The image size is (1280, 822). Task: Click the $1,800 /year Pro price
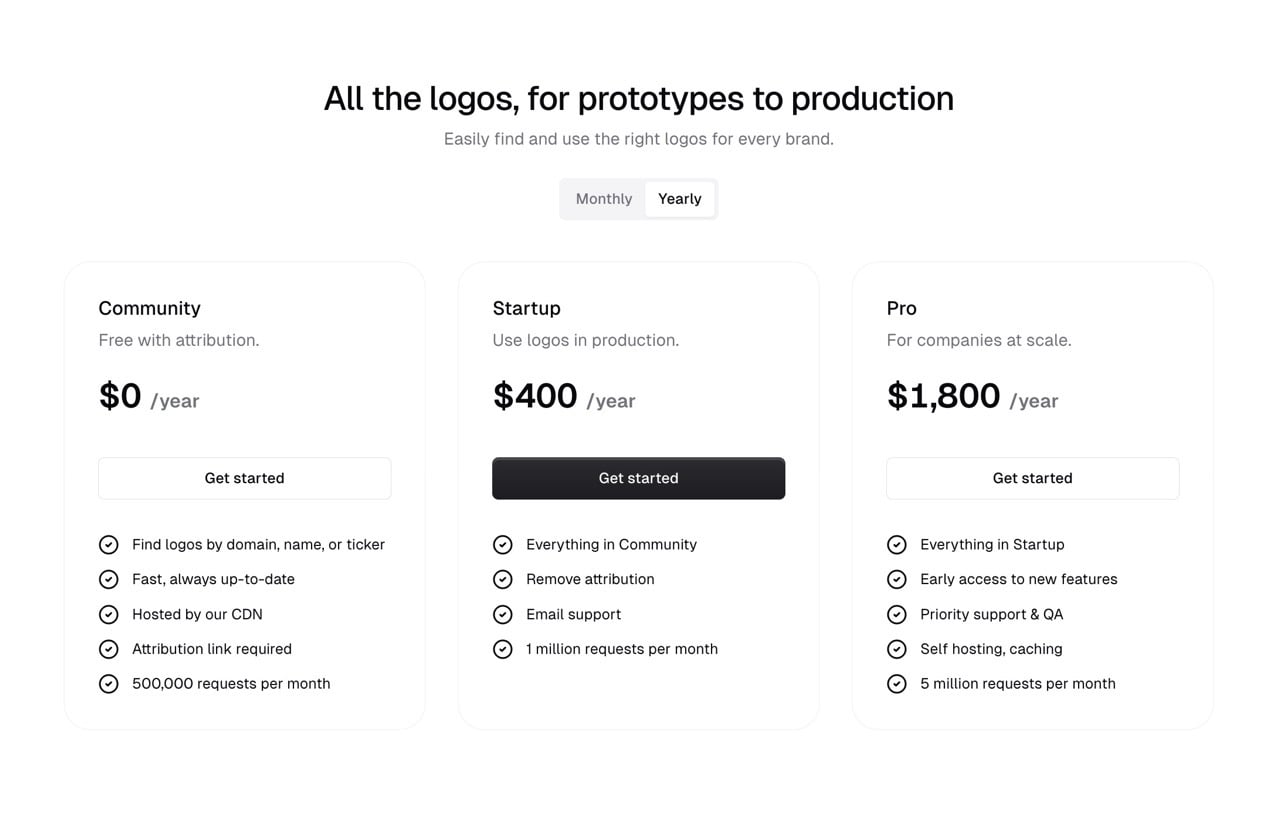pos(971,397)
